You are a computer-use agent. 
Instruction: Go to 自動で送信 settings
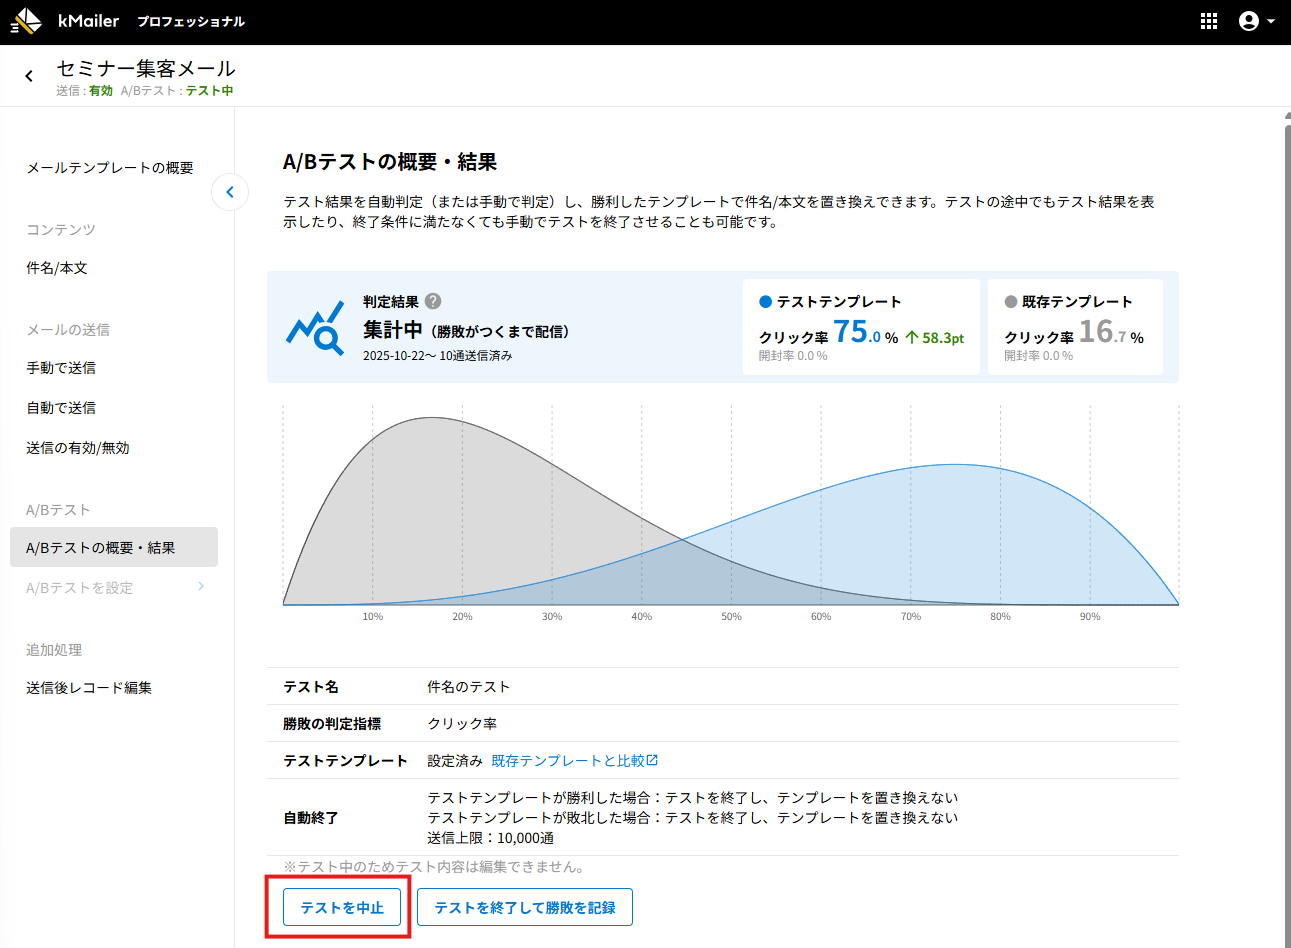61,408
